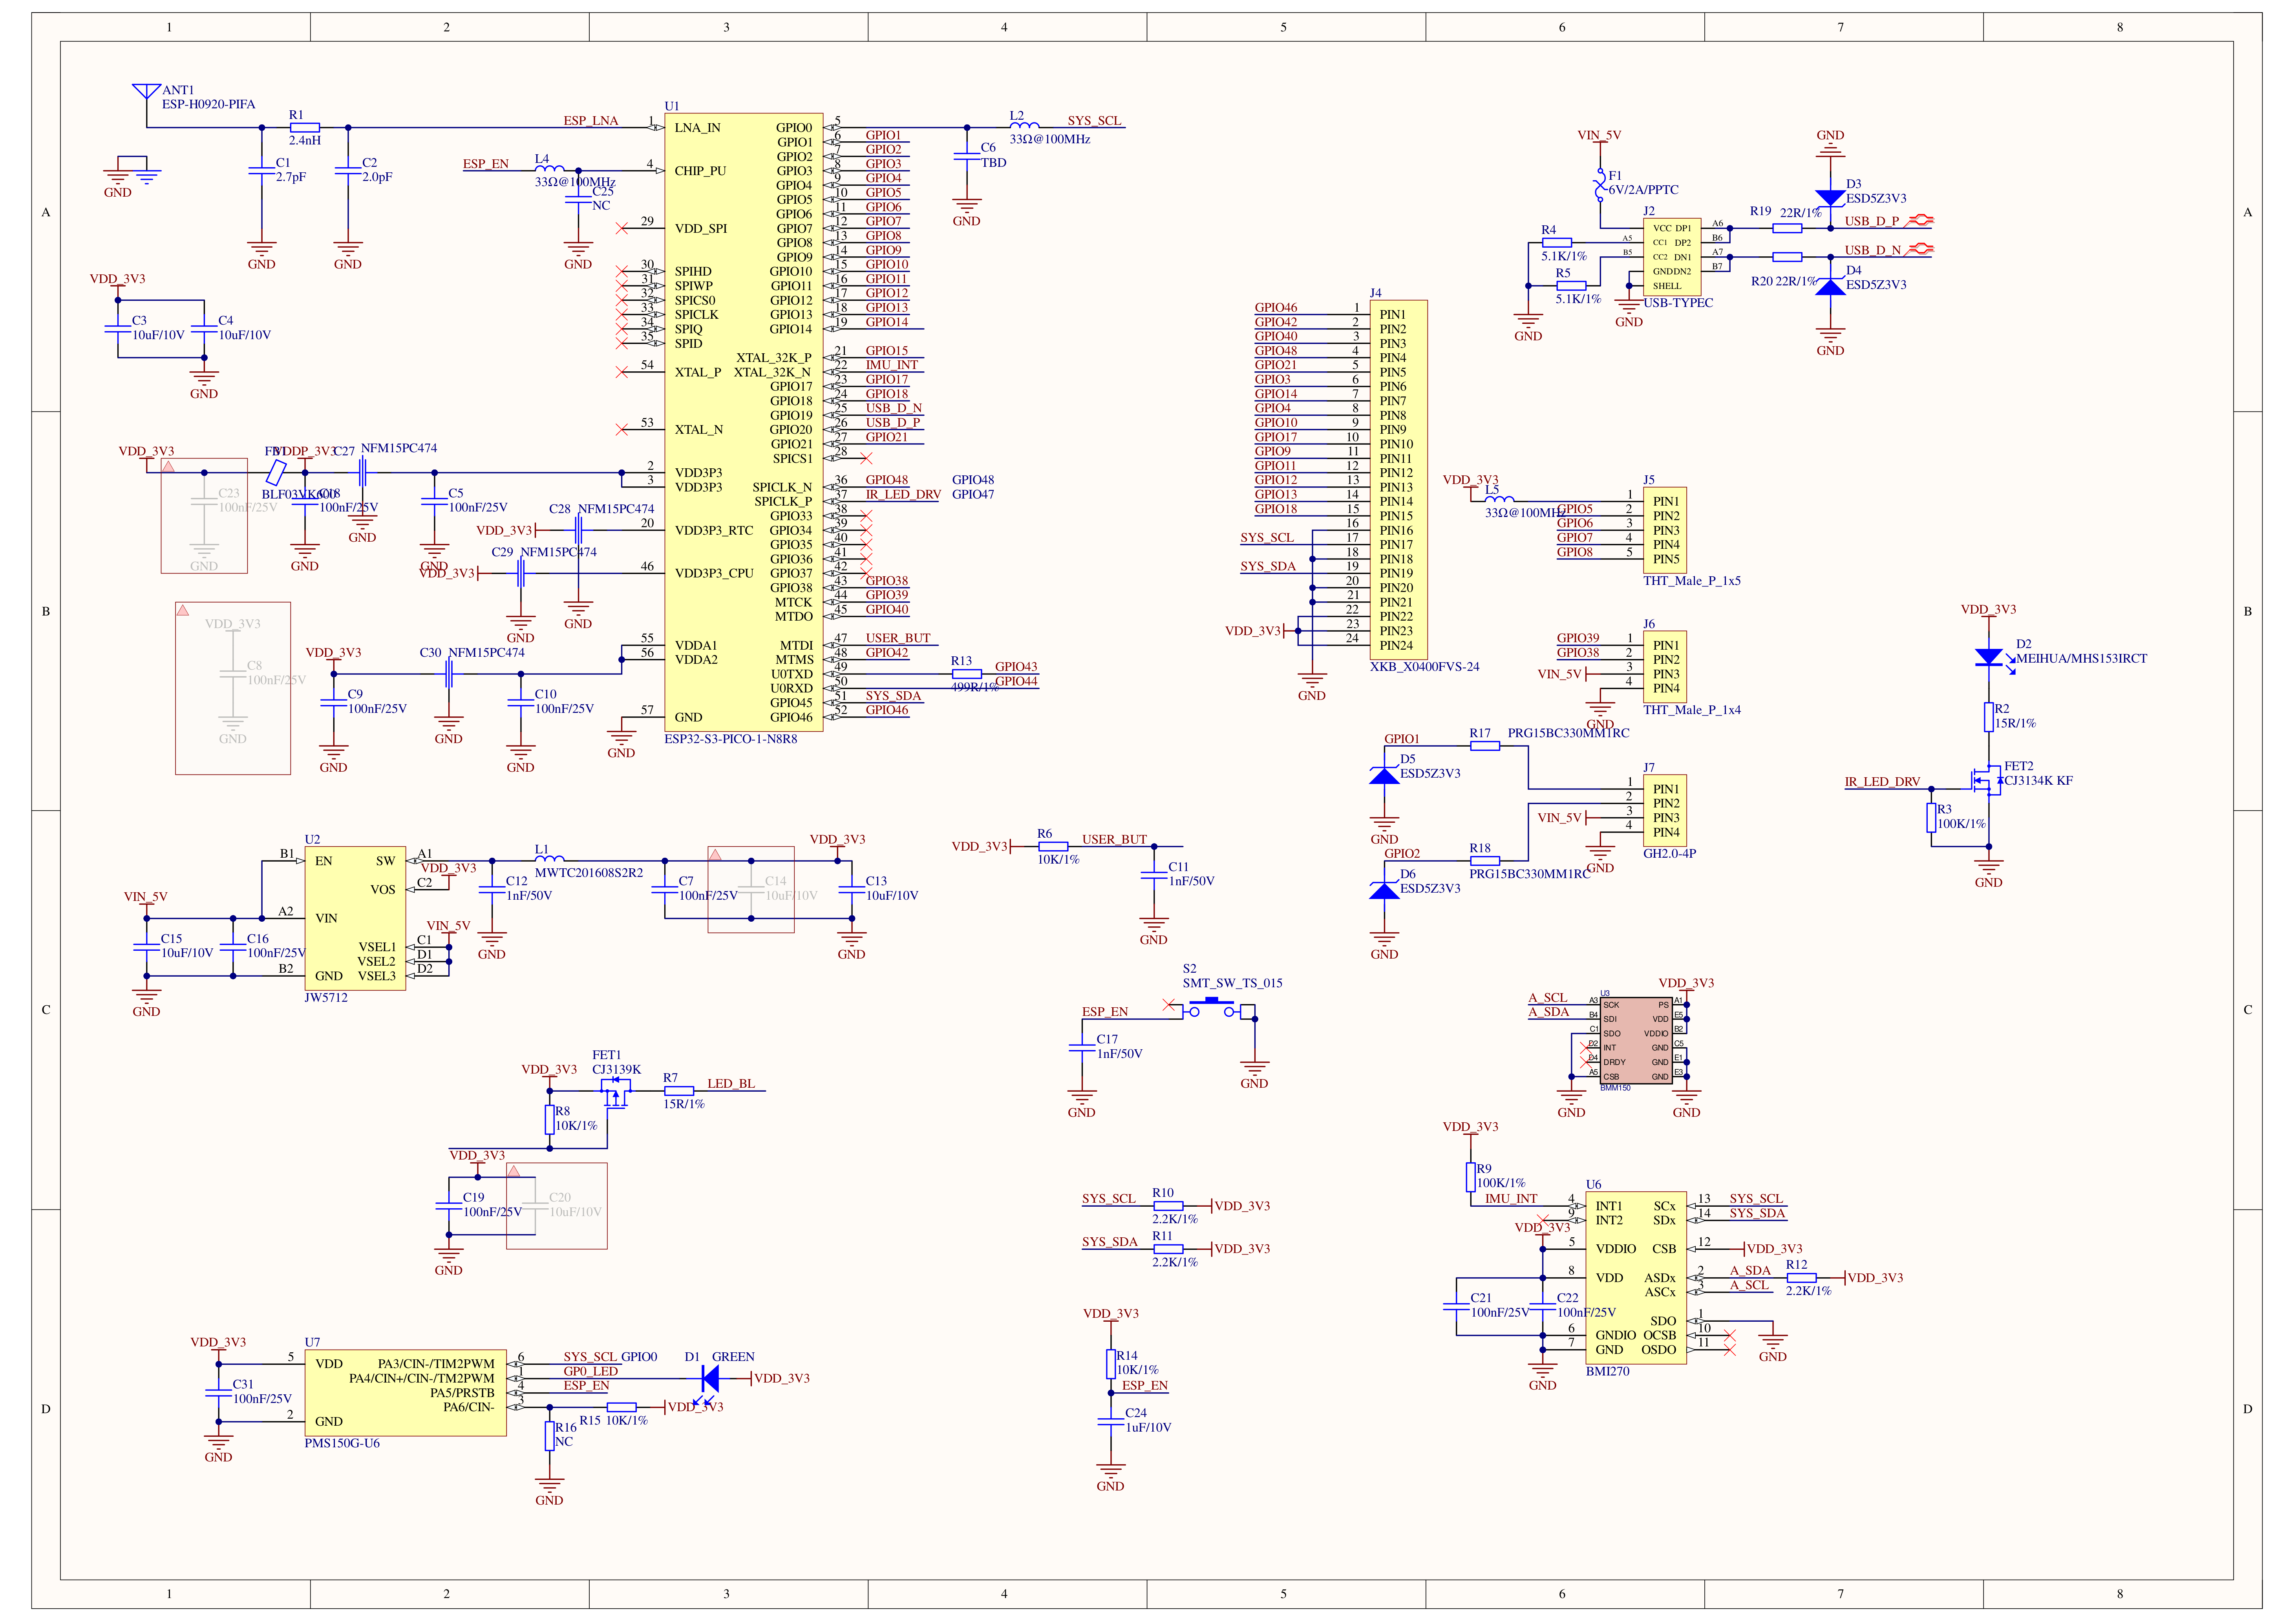2296x1622 pixels.
Task: Select the crossed-out capacitor C14
Action: 751,889
